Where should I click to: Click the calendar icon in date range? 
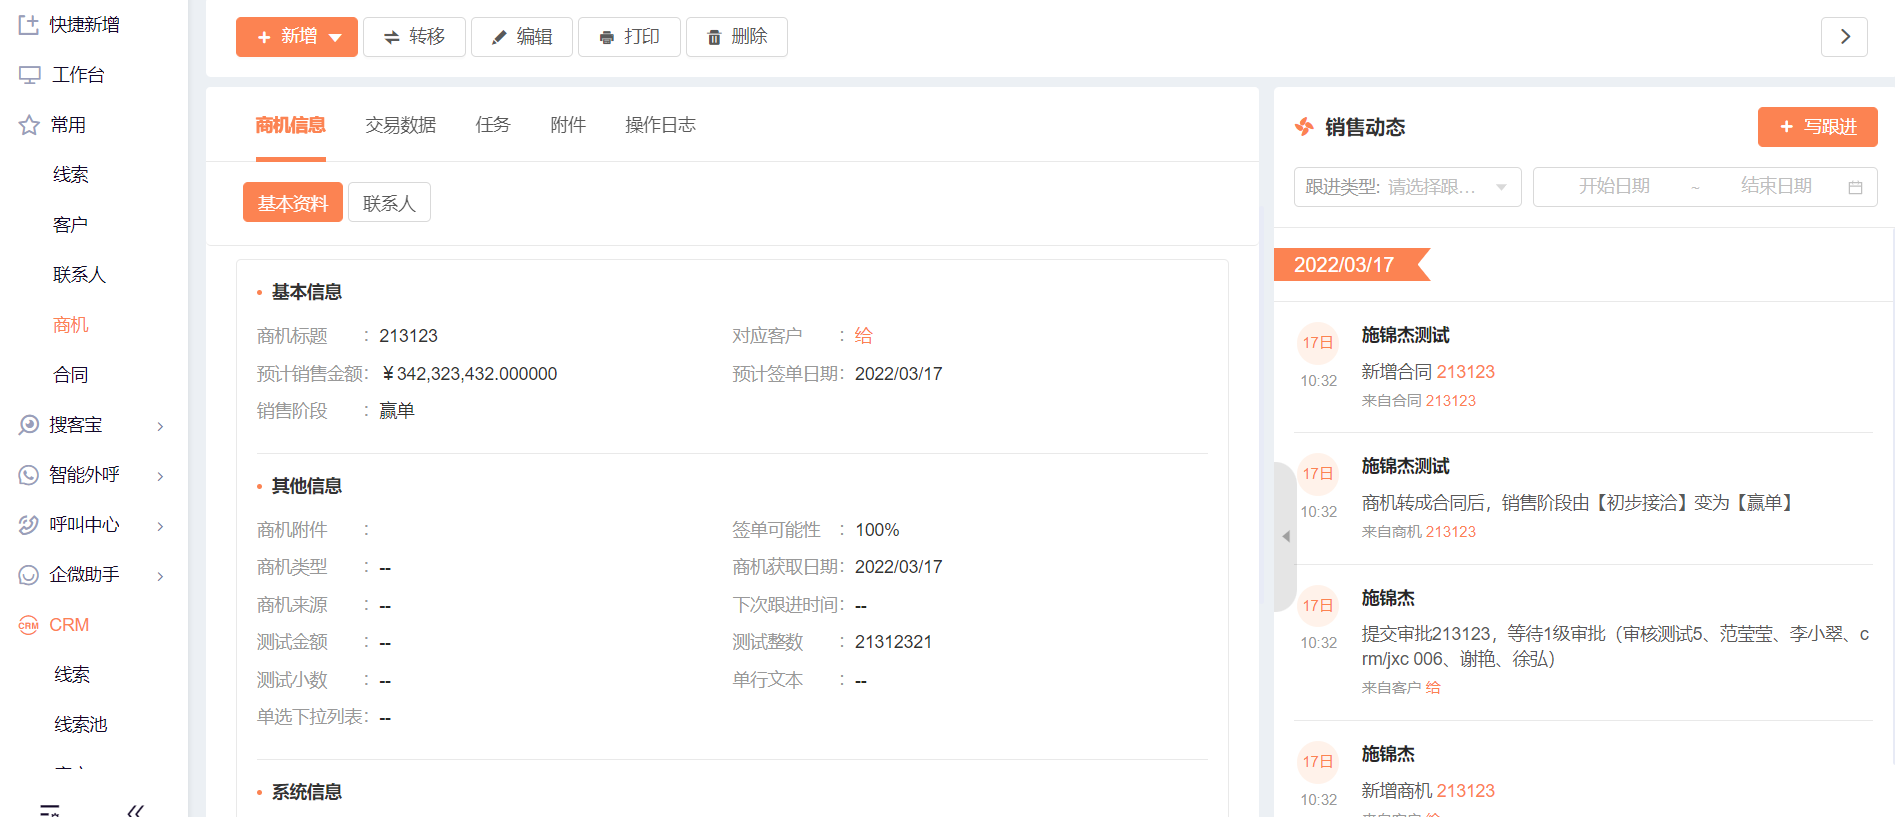[1855, 187]
